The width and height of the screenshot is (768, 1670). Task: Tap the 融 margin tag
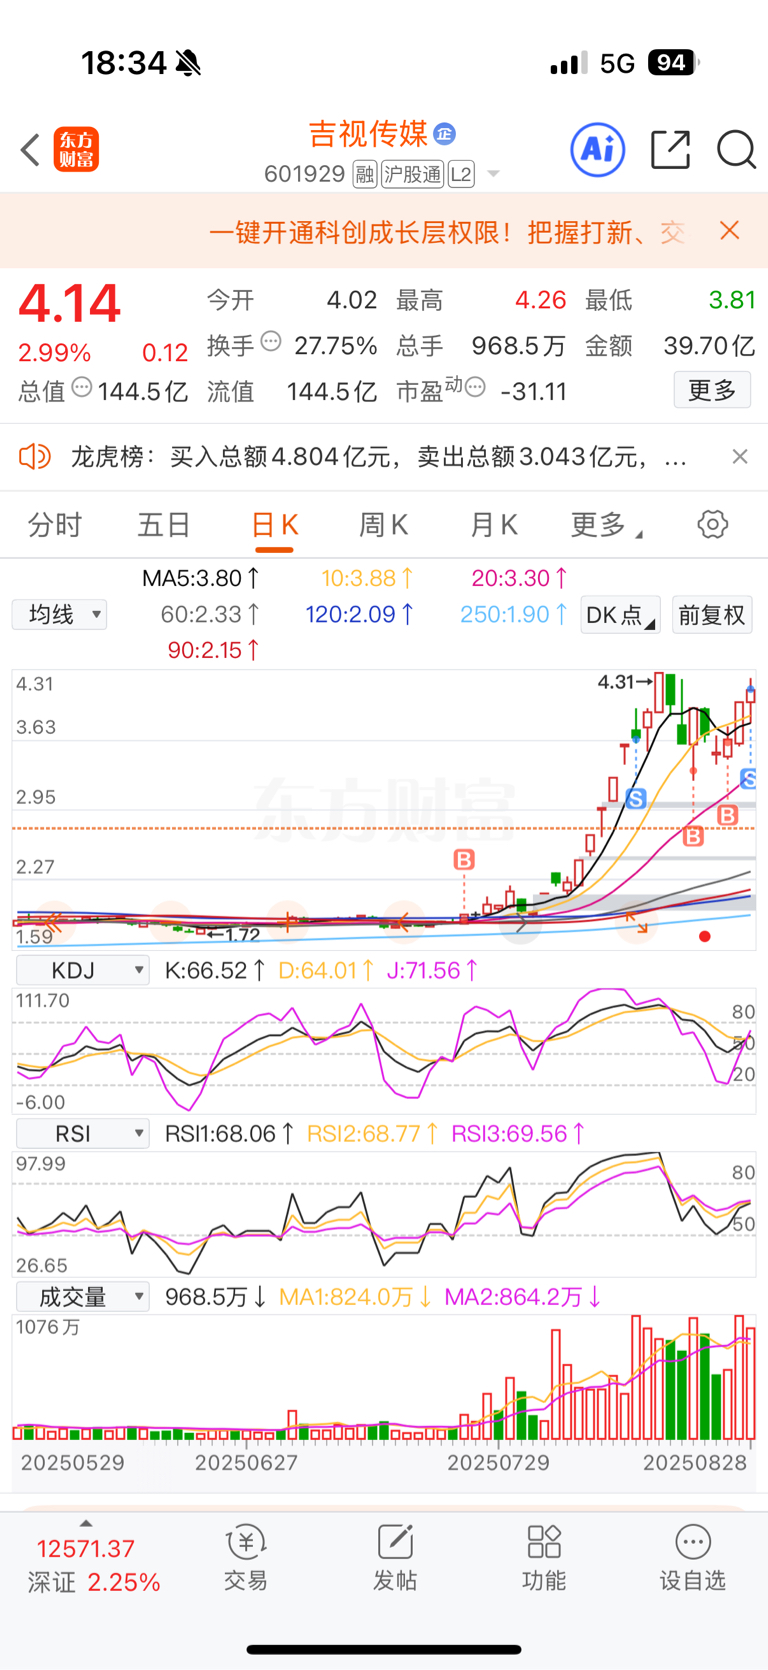pos(364,175)
